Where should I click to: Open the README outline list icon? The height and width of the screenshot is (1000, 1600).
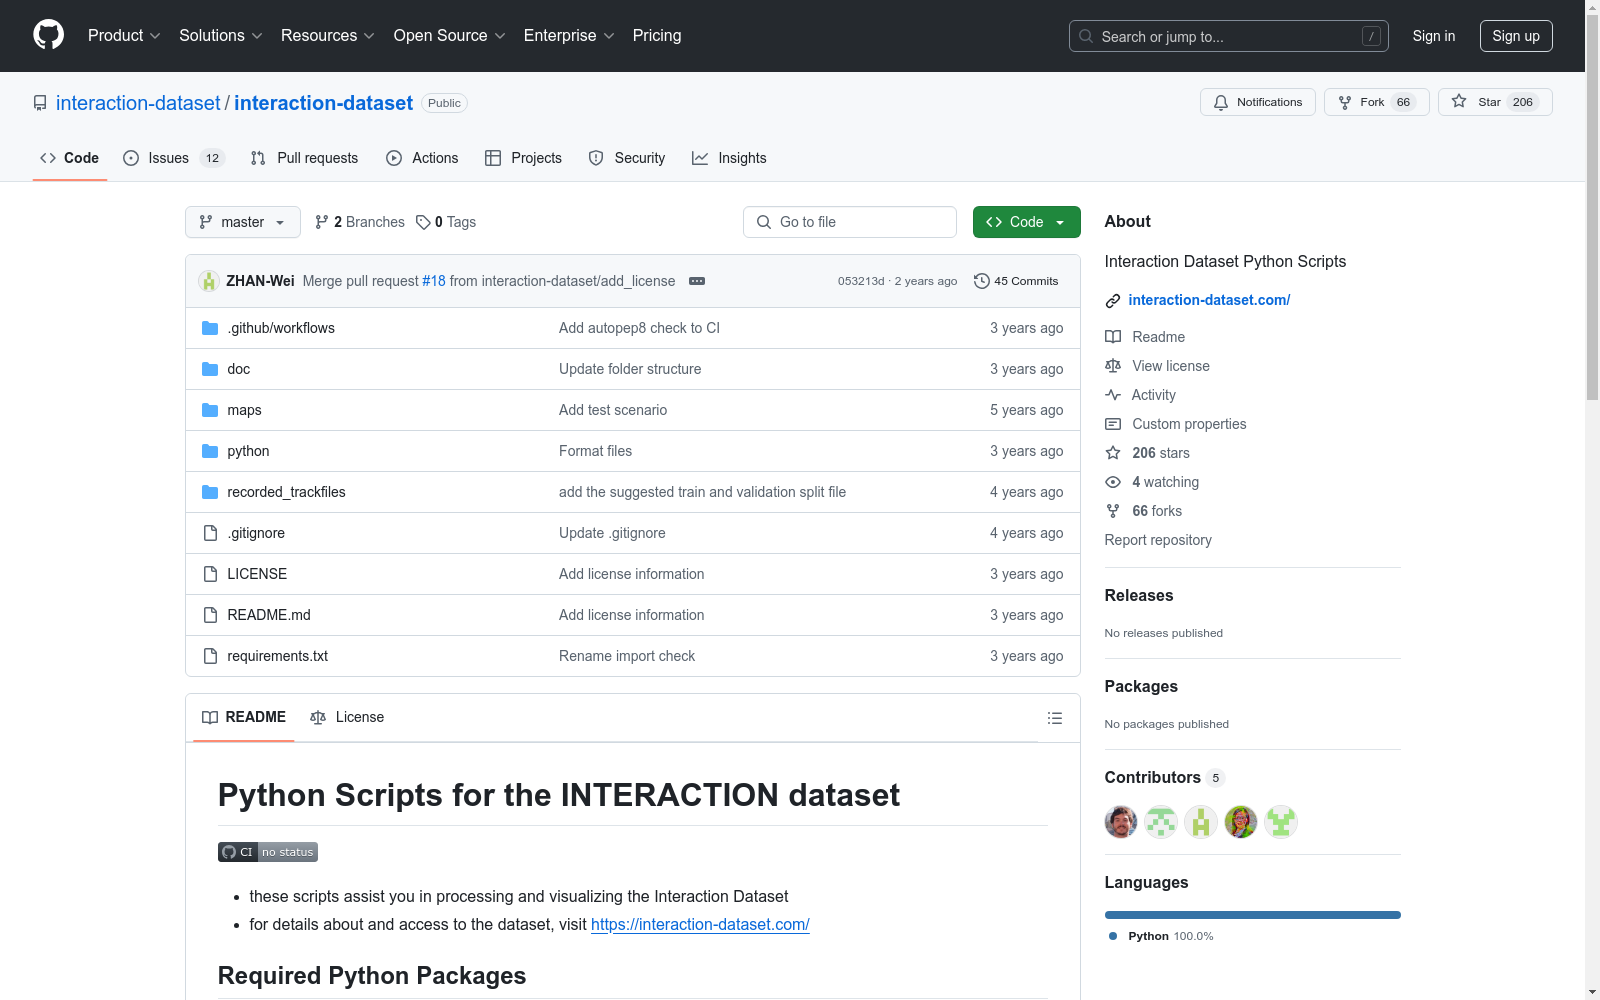point(1054,718)
